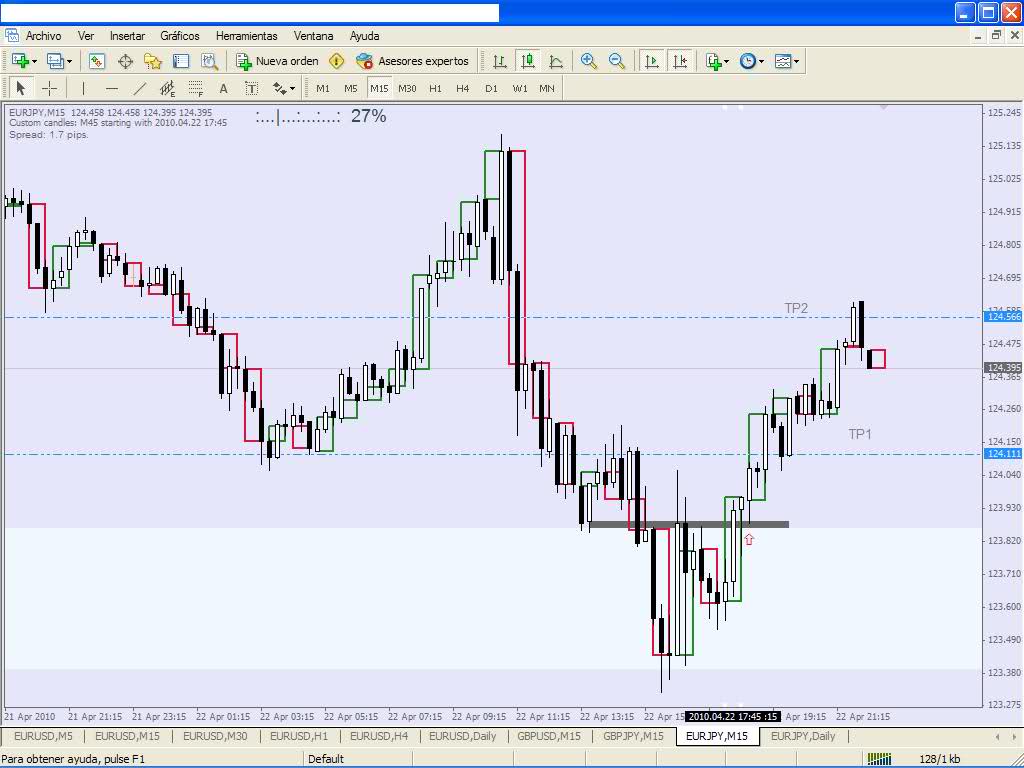Viewport: 1024px width, 768px height.
Task: Select the Text Label tool
Action: coord(251,88)
